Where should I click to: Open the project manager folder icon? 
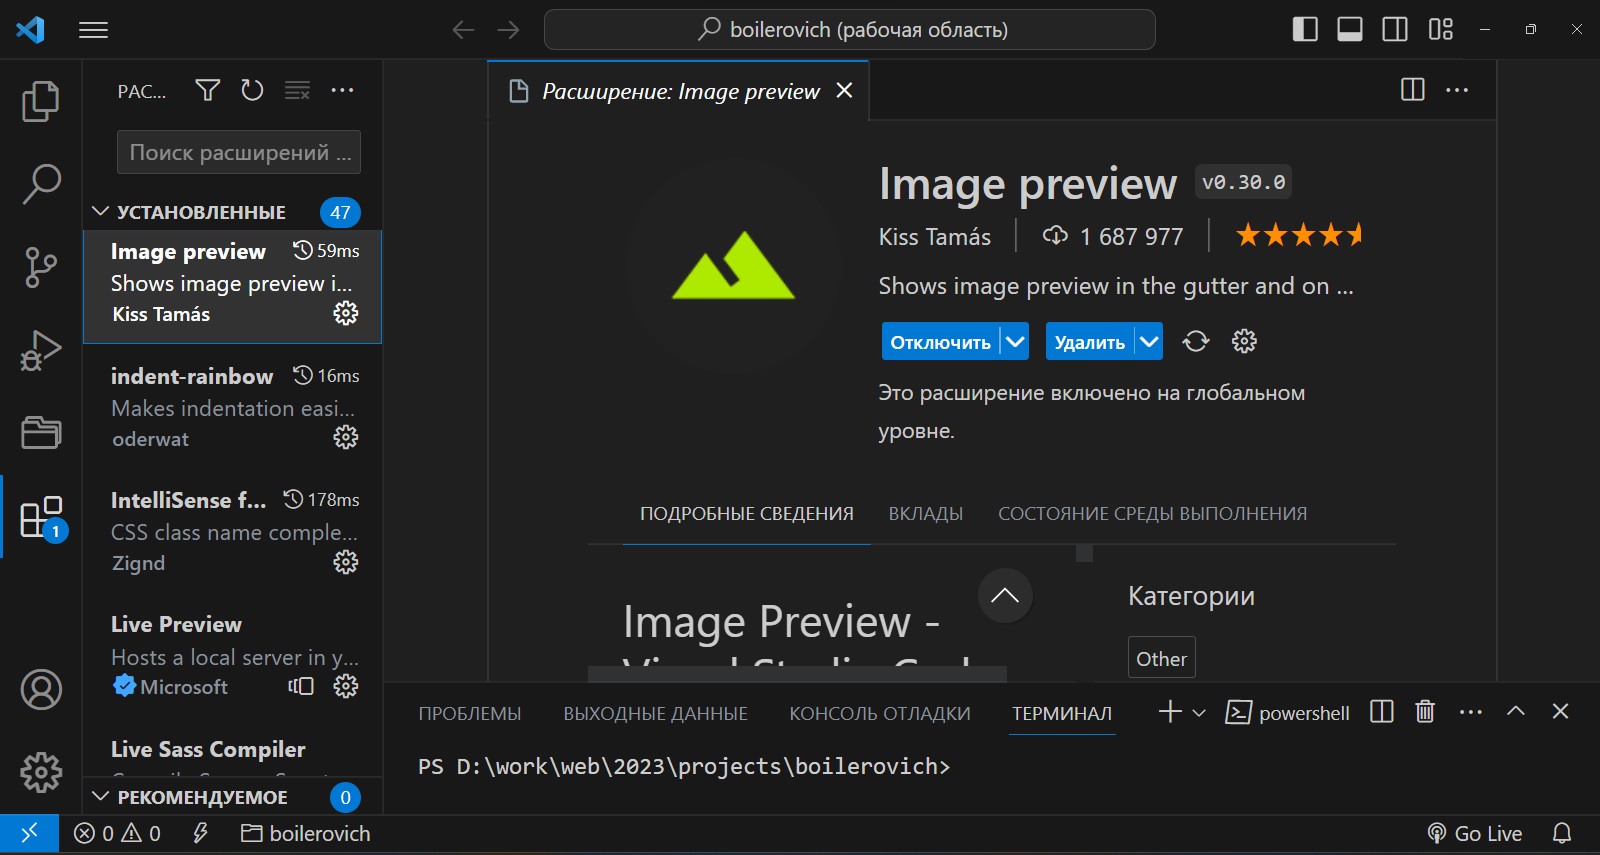[41, 433]
